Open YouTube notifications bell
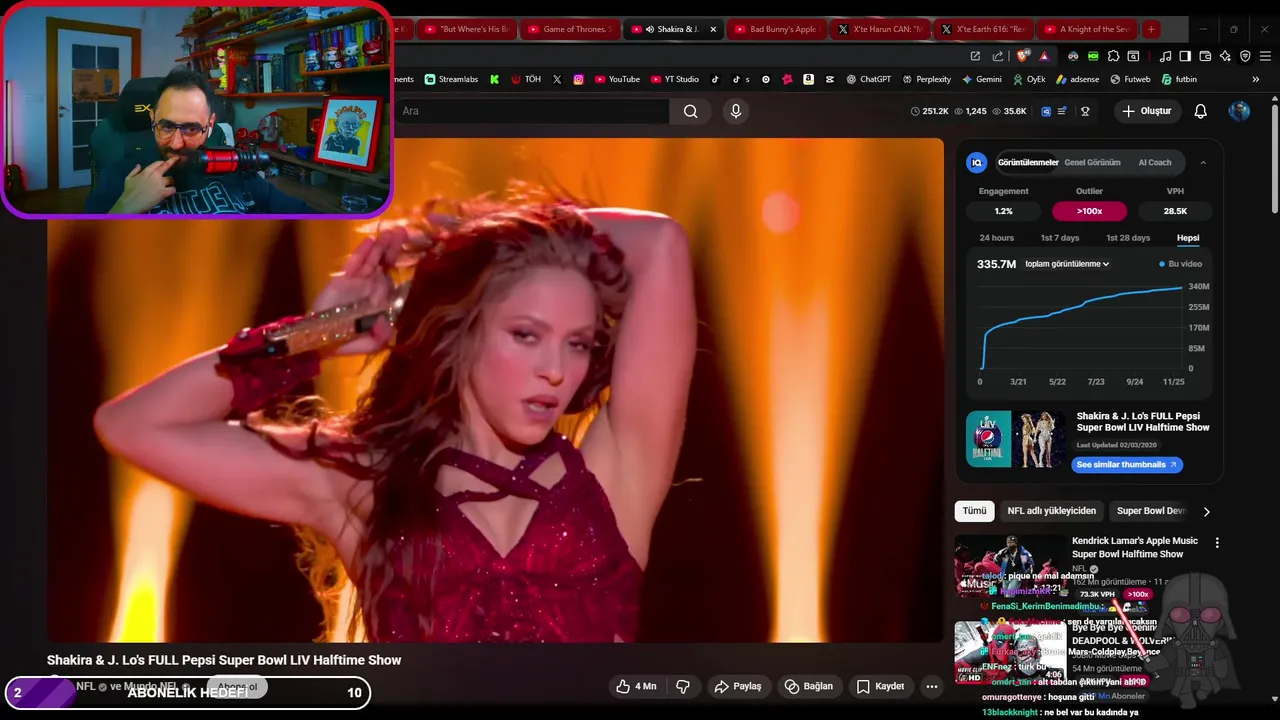Screen dimensions: 1280x720 (1200, 111)
